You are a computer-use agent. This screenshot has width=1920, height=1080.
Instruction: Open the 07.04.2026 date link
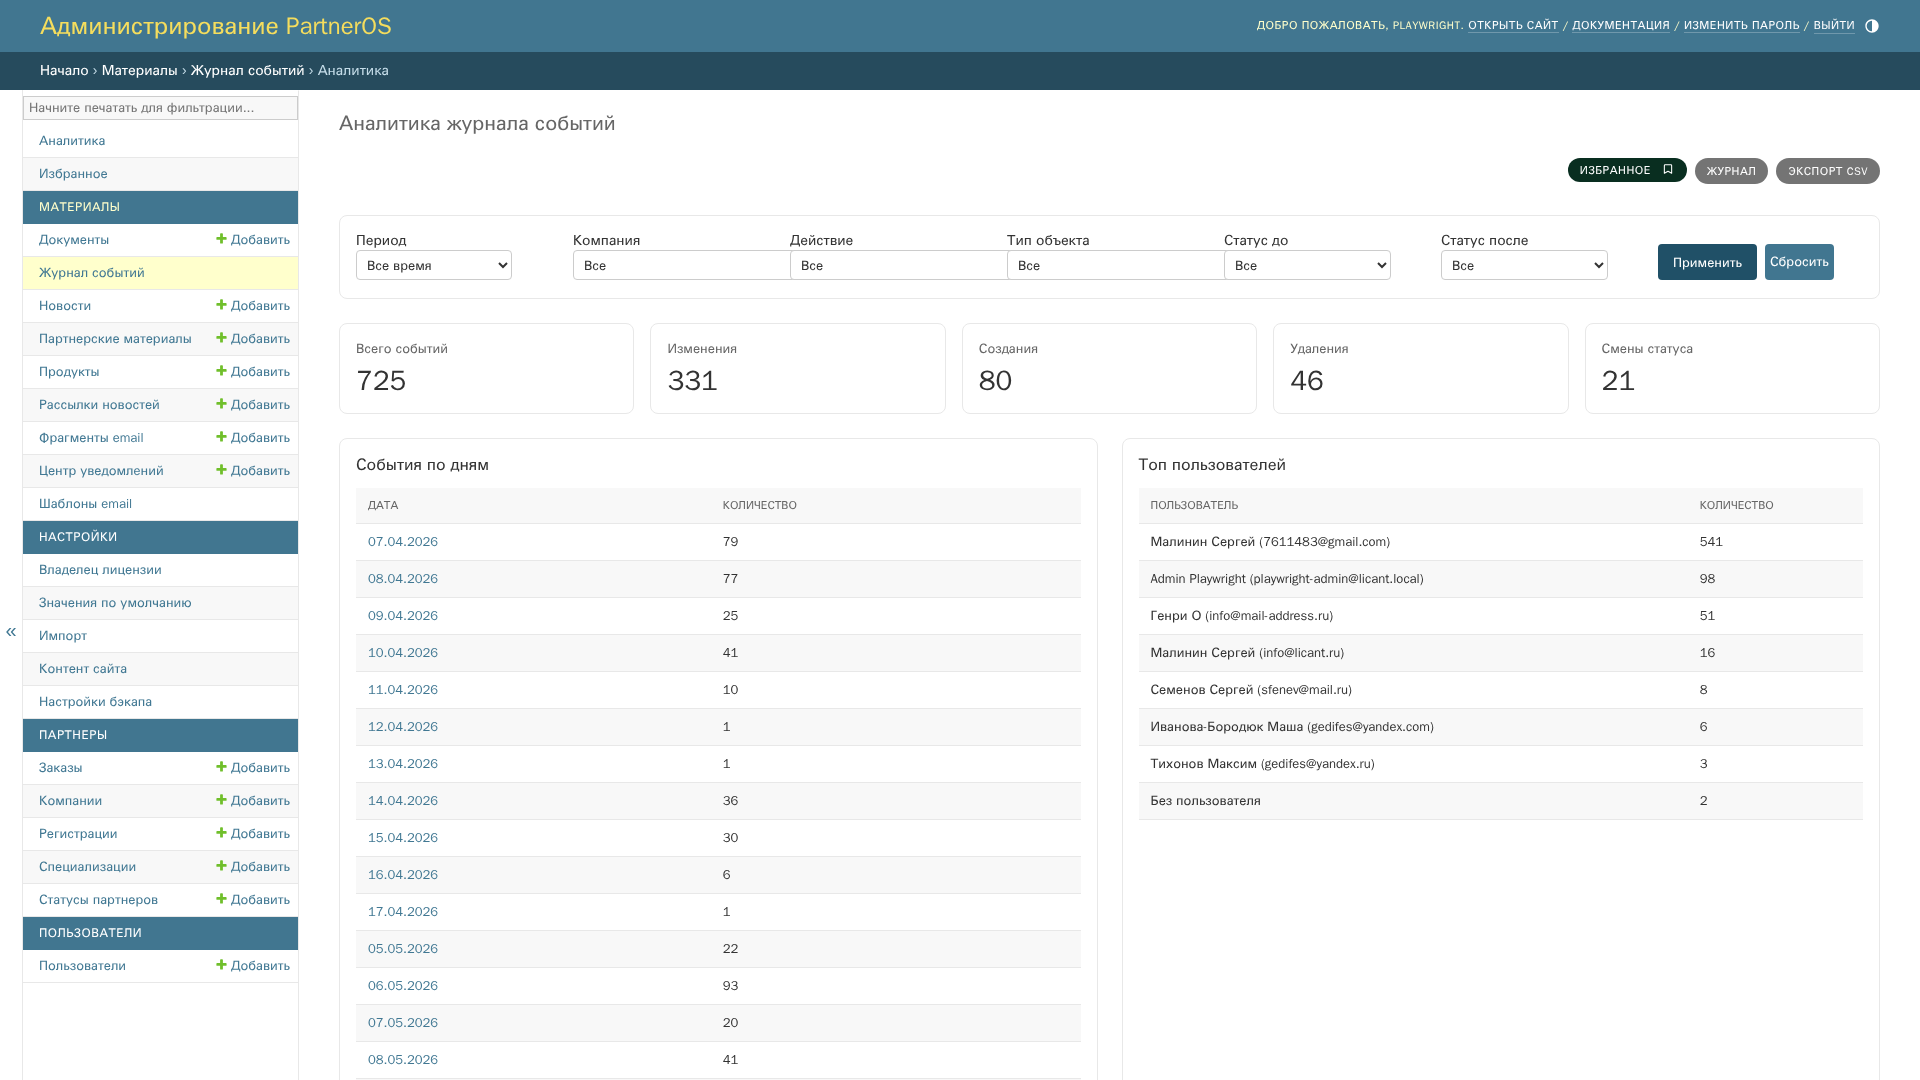tap(403, 542)
